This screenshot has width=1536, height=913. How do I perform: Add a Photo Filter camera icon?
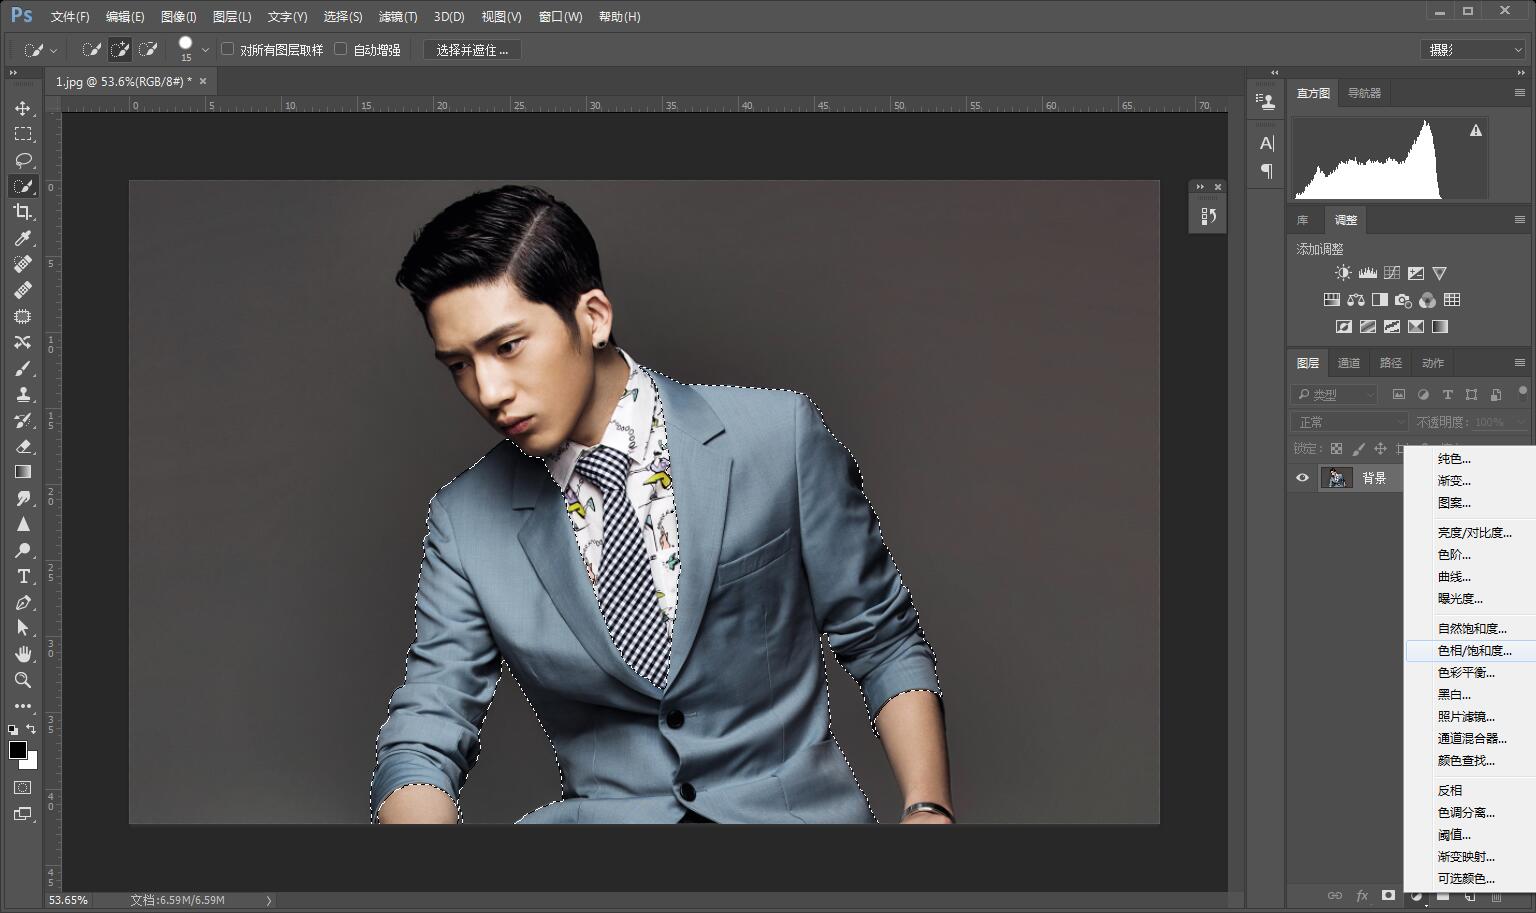[1403, 300]
